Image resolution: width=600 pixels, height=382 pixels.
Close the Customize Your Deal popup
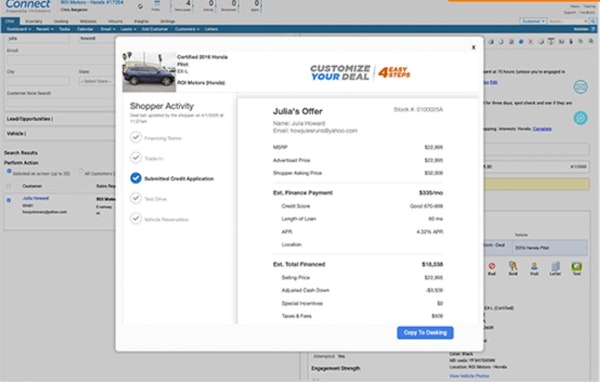[473, 47]
